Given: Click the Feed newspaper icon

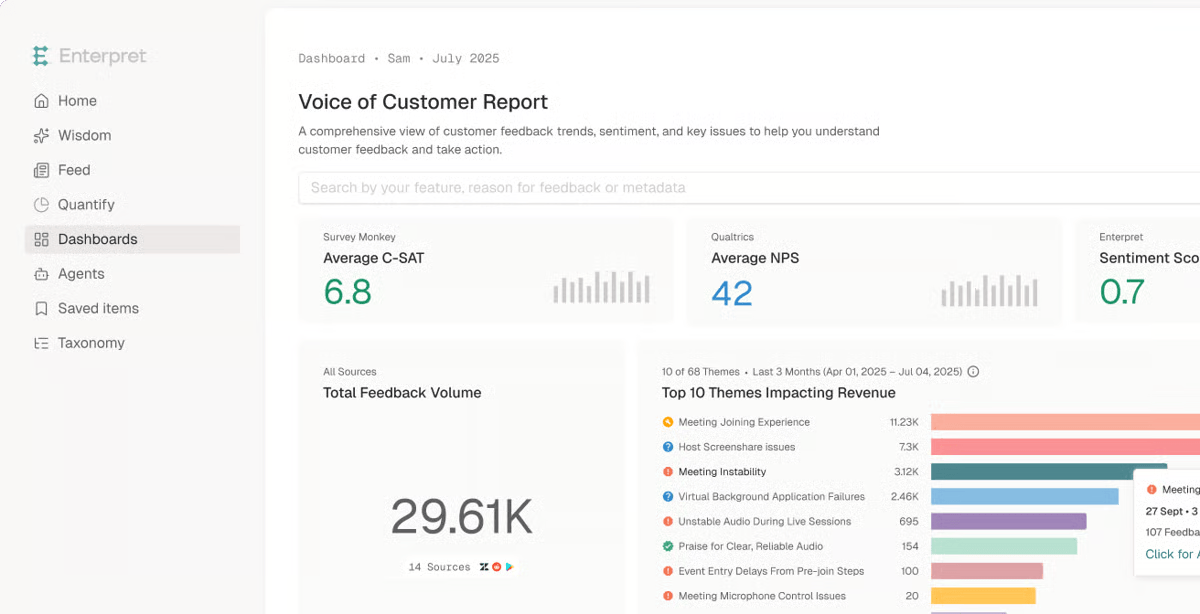Looking at the screenshot, I should pos(41,170).
